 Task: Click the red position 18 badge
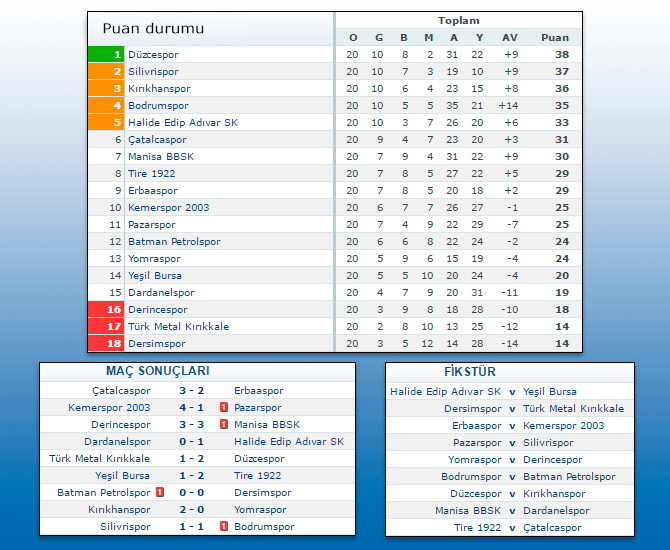[106, 344]
